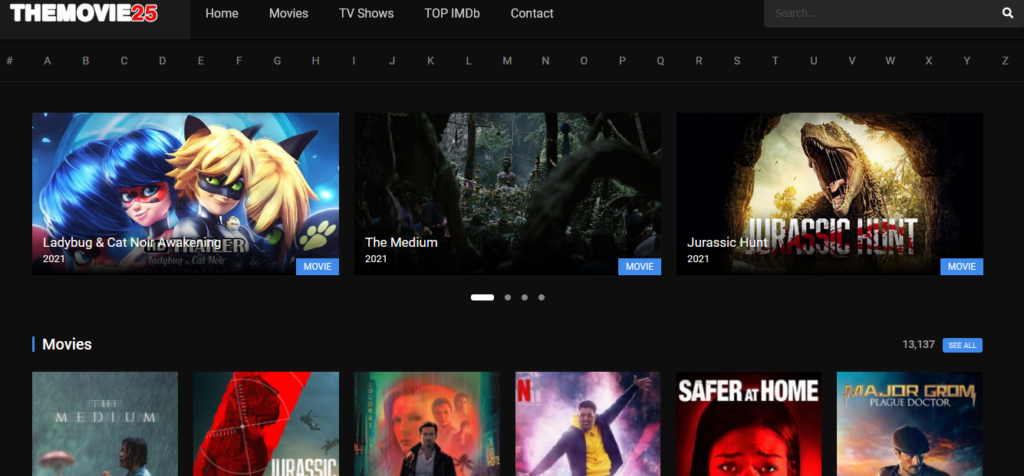Select the first carousel page indicator
The image size is (1024, 476).
(x=483, y=297)
